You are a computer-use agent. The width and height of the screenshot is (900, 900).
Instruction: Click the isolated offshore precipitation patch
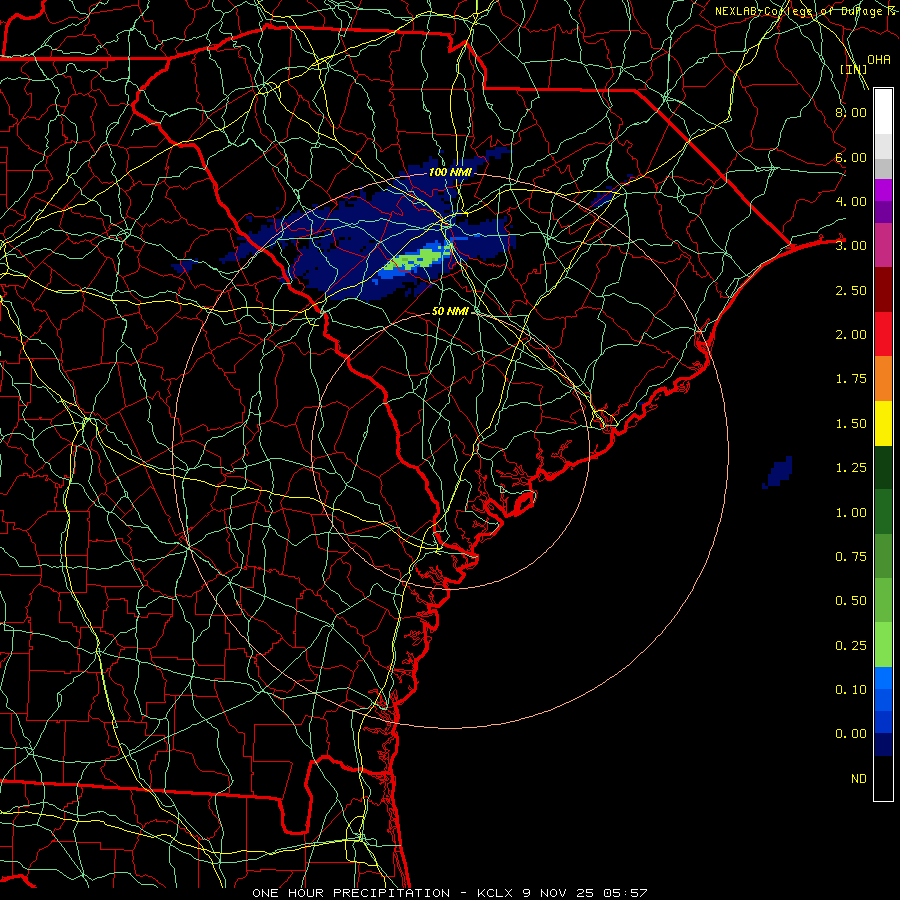click(x=778, y=473)
